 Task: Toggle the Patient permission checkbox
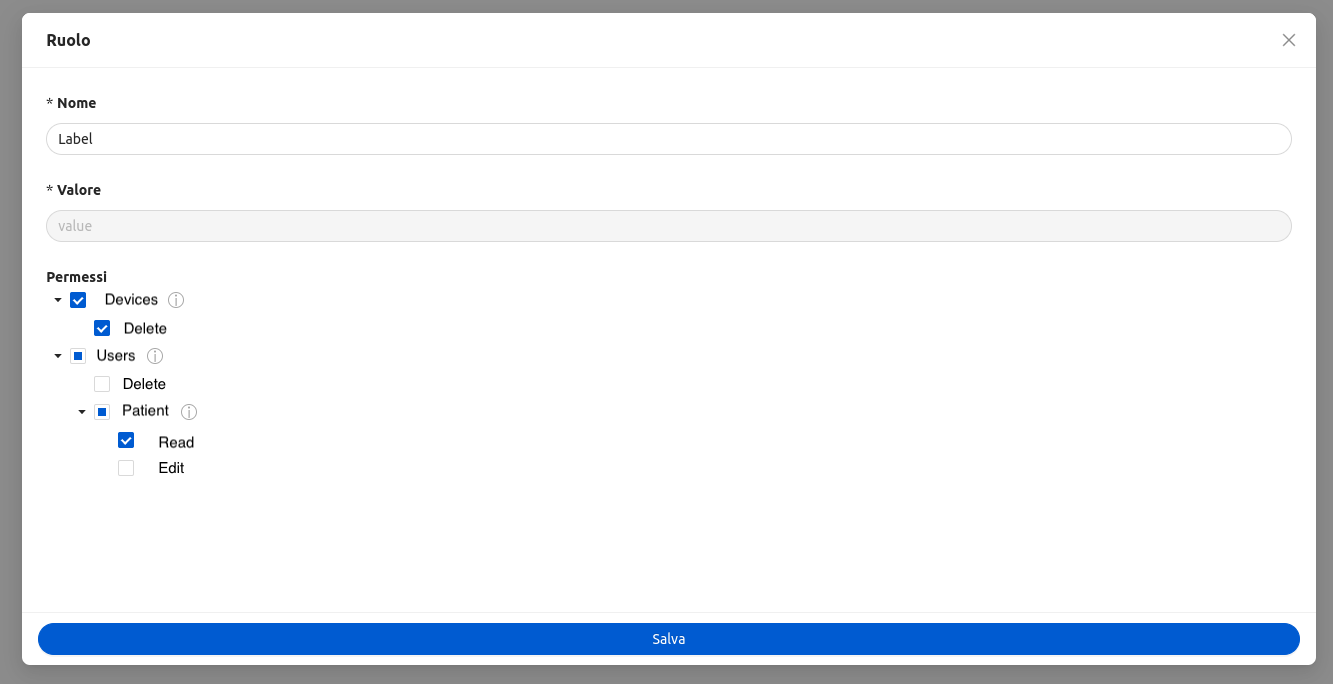(102, 411)
